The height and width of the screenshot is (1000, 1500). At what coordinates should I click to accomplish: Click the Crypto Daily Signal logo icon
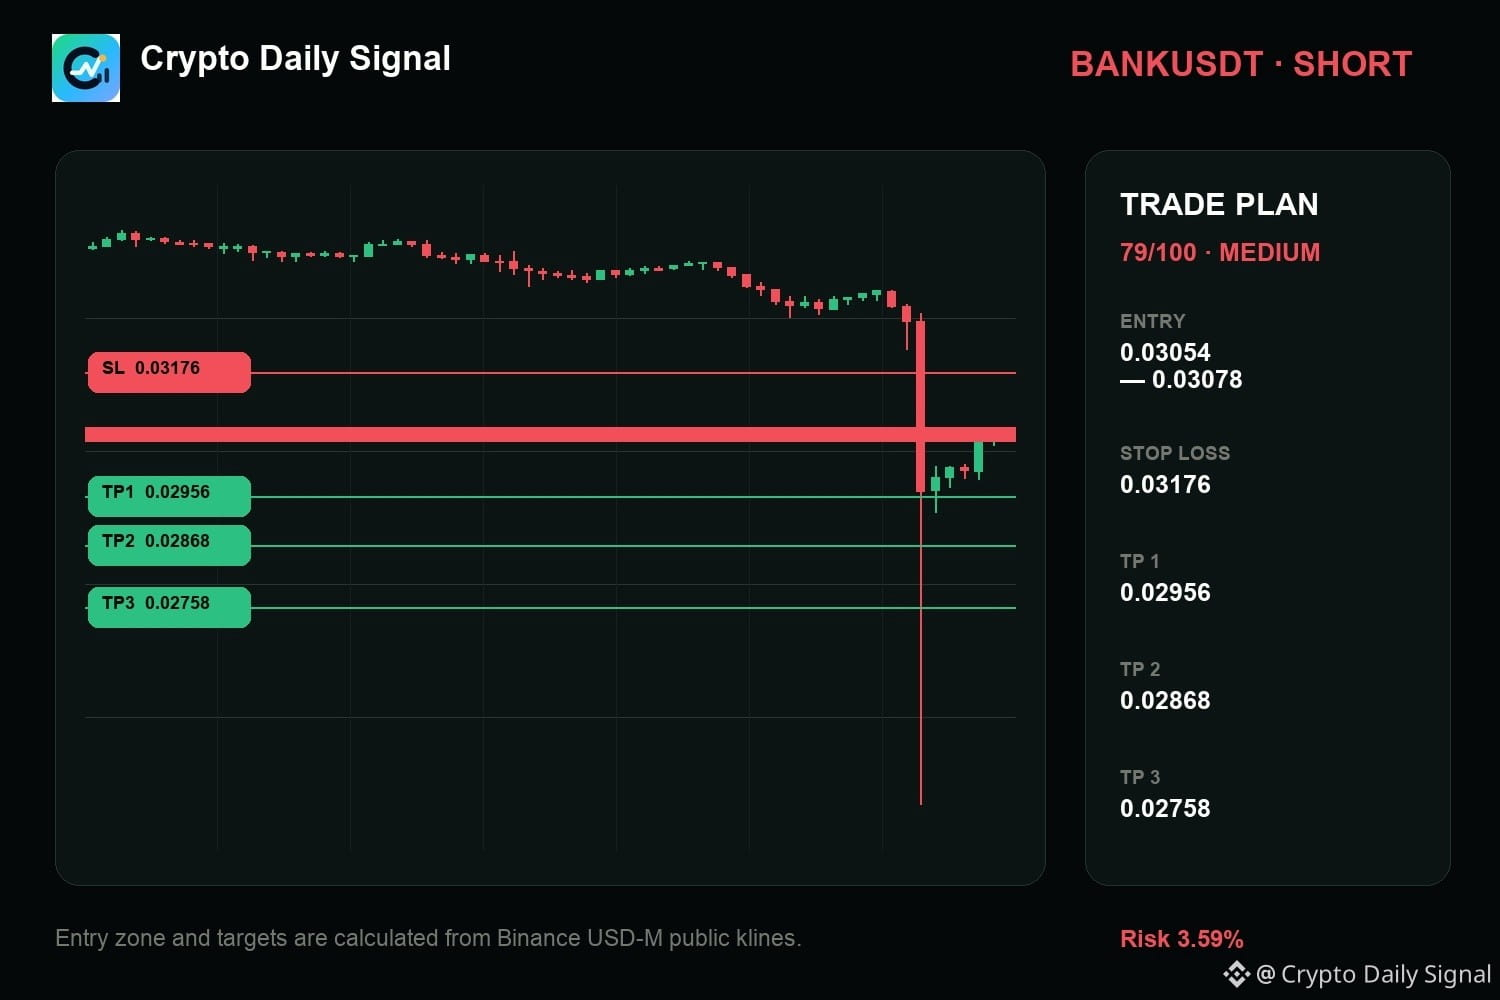[86, 68]
